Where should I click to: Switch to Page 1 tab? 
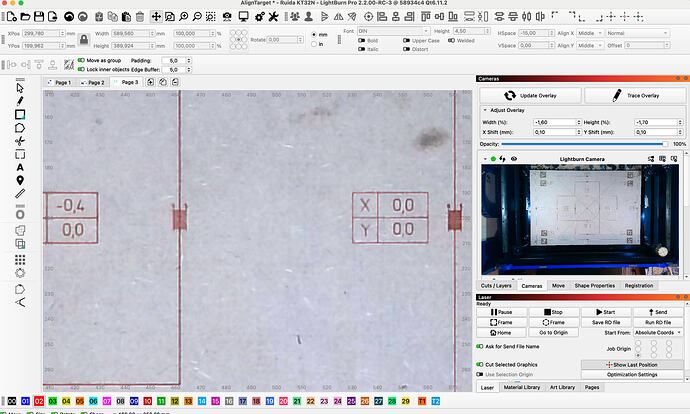[x=59, y=82]
